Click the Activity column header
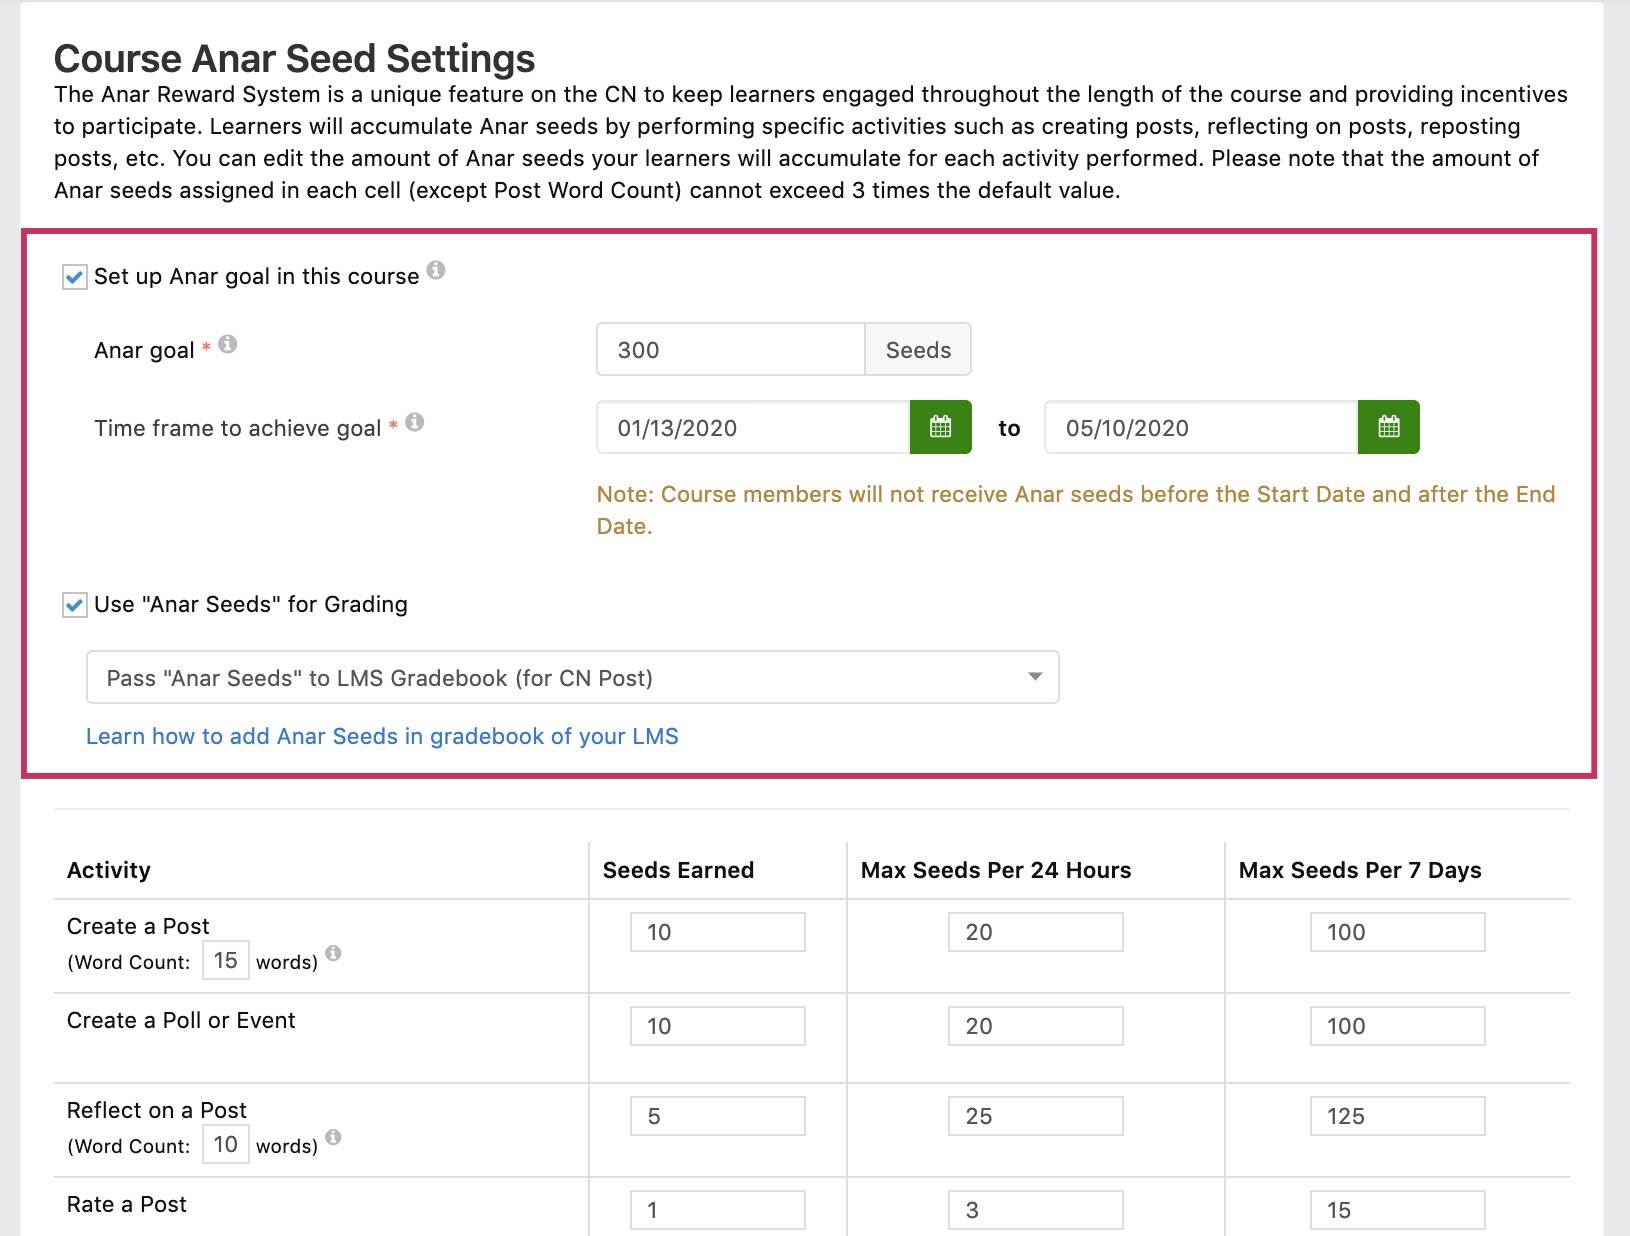Screen dimensions: 1630x1236 pos(109,870)
